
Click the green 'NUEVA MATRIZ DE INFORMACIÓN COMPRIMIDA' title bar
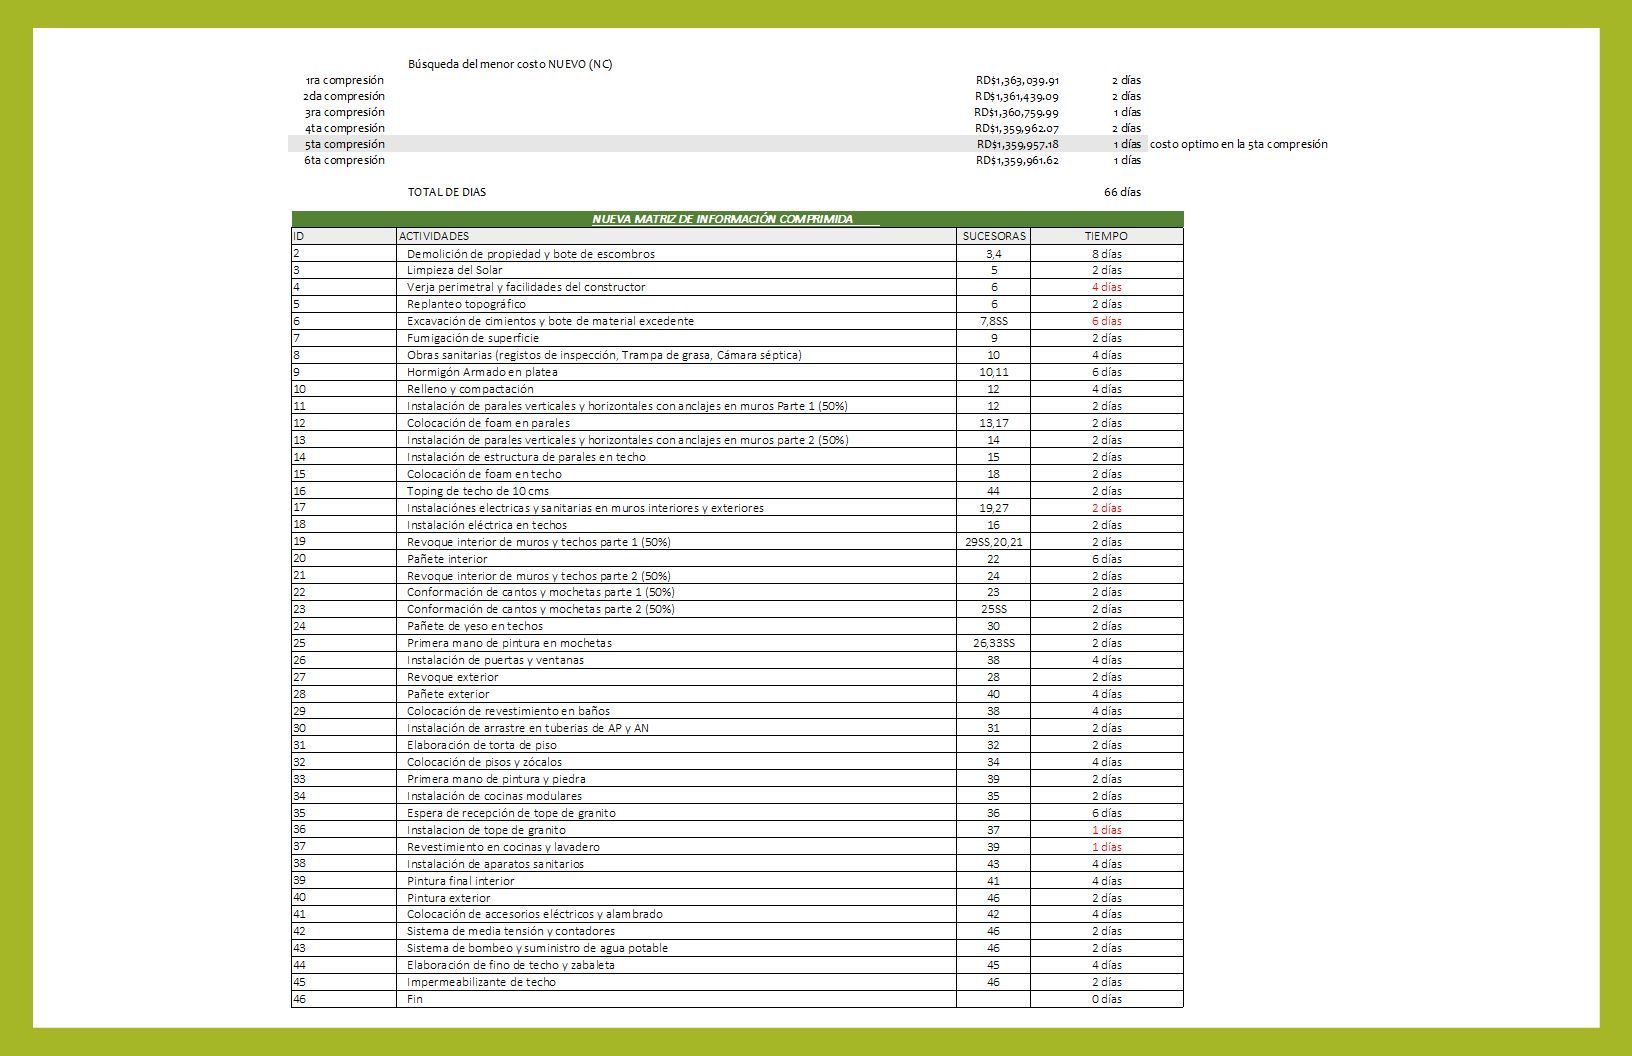click(737, 219)
